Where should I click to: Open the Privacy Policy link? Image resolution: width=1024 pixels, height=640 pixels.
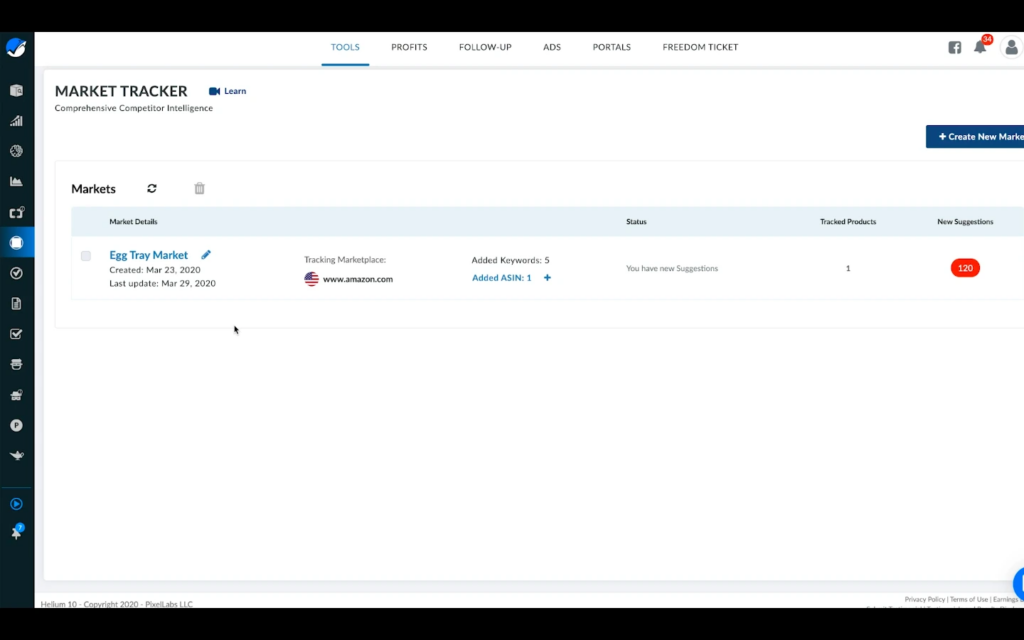point(924,599)
